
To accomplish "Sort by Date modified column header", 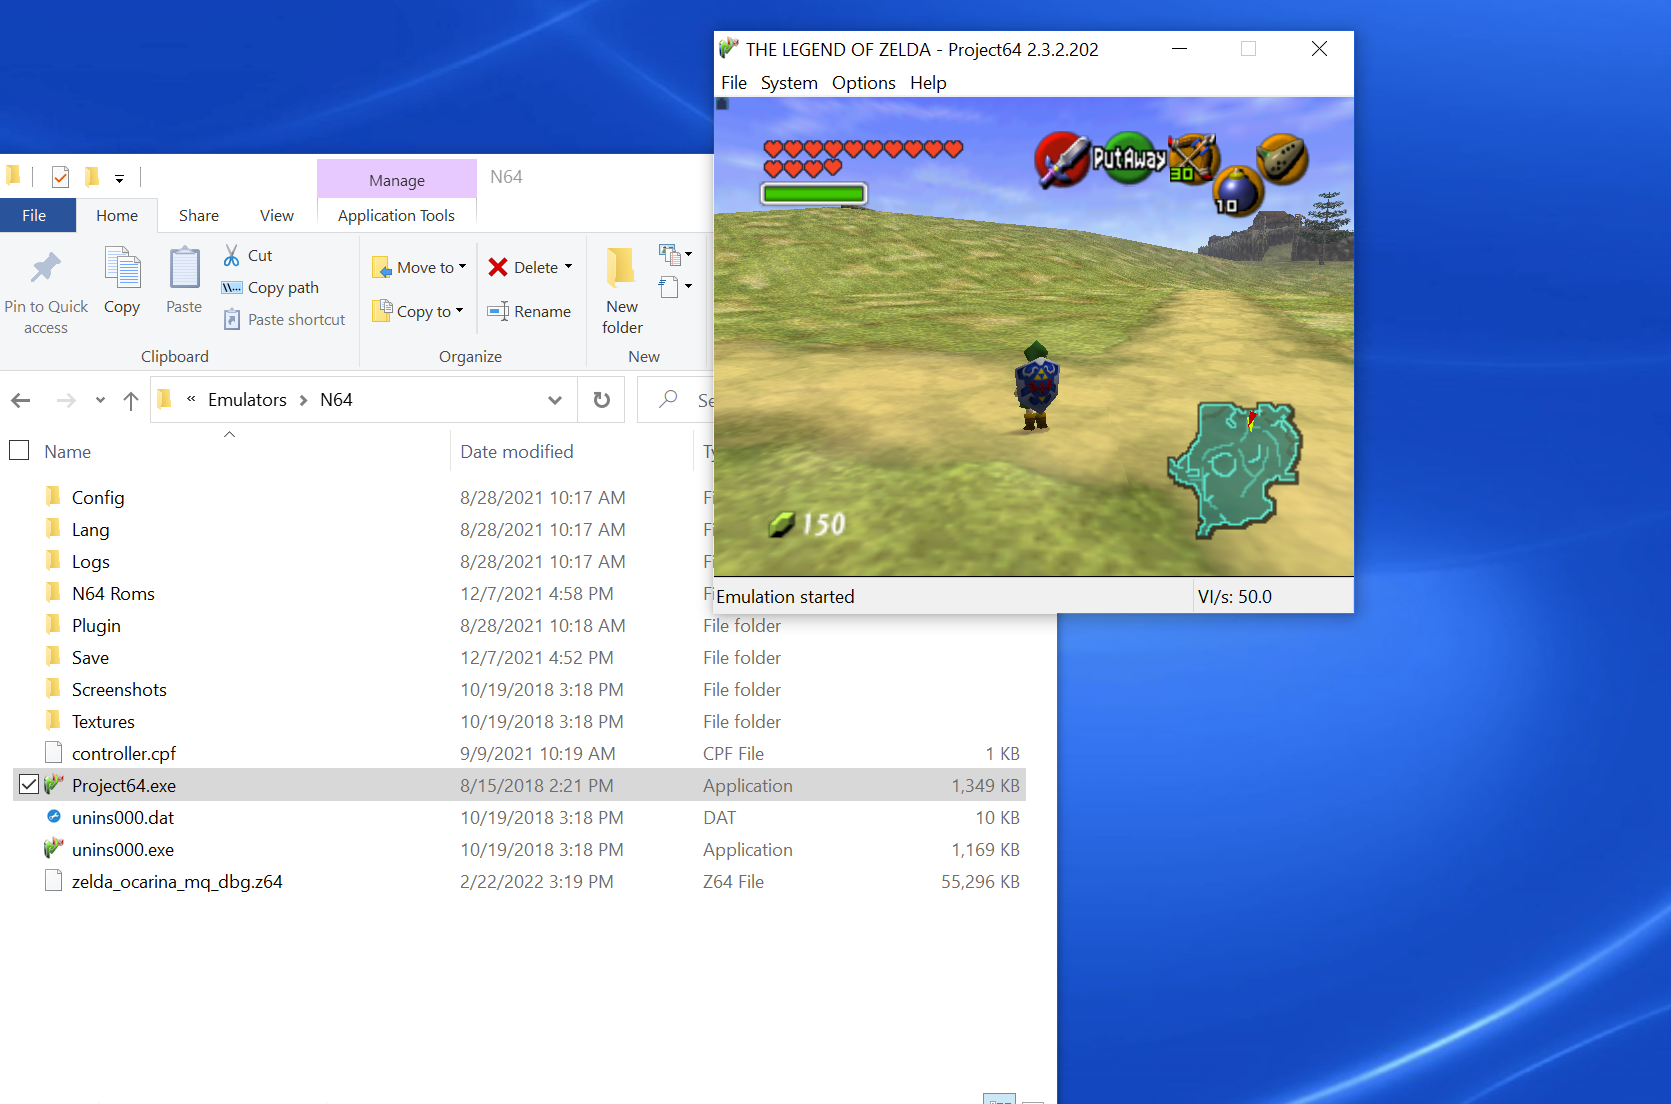I will click(x=517, y=451).
